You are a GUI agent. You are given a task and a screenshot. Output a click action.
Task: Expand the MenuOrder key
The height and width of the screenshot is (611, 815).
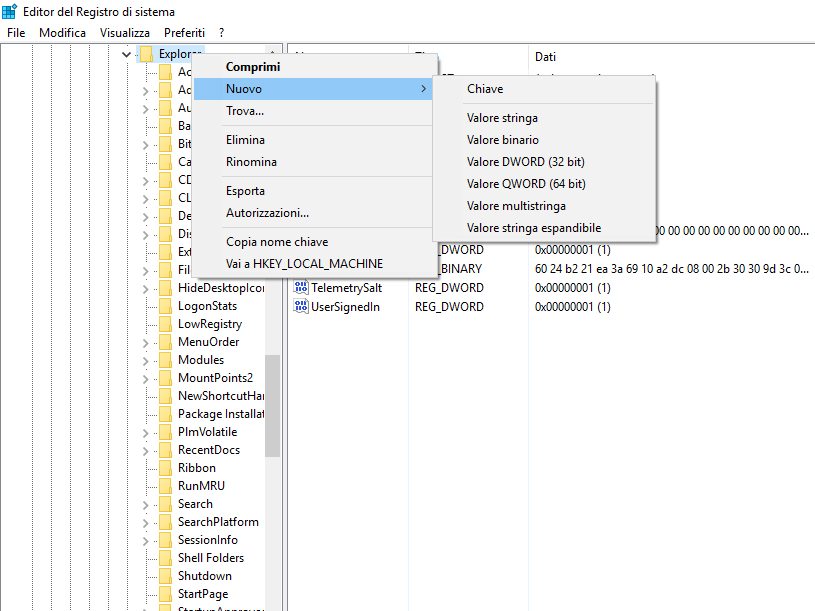coord(145,342)
